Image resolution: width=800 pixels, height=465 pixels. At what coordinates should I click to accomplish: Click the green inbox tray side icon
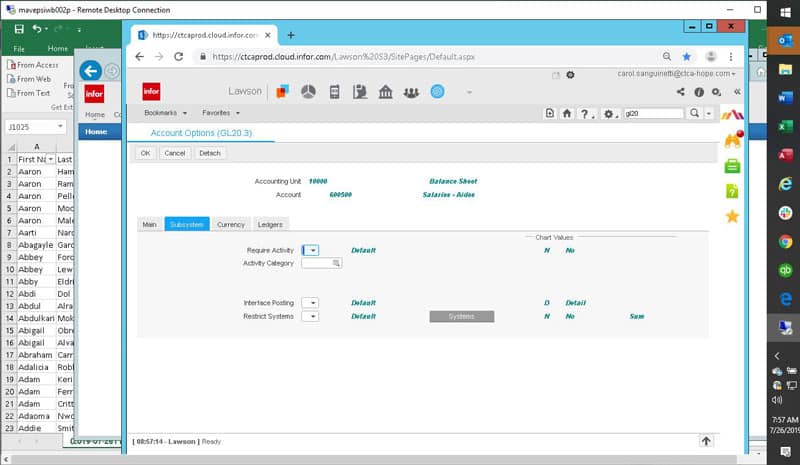(732, 166)
